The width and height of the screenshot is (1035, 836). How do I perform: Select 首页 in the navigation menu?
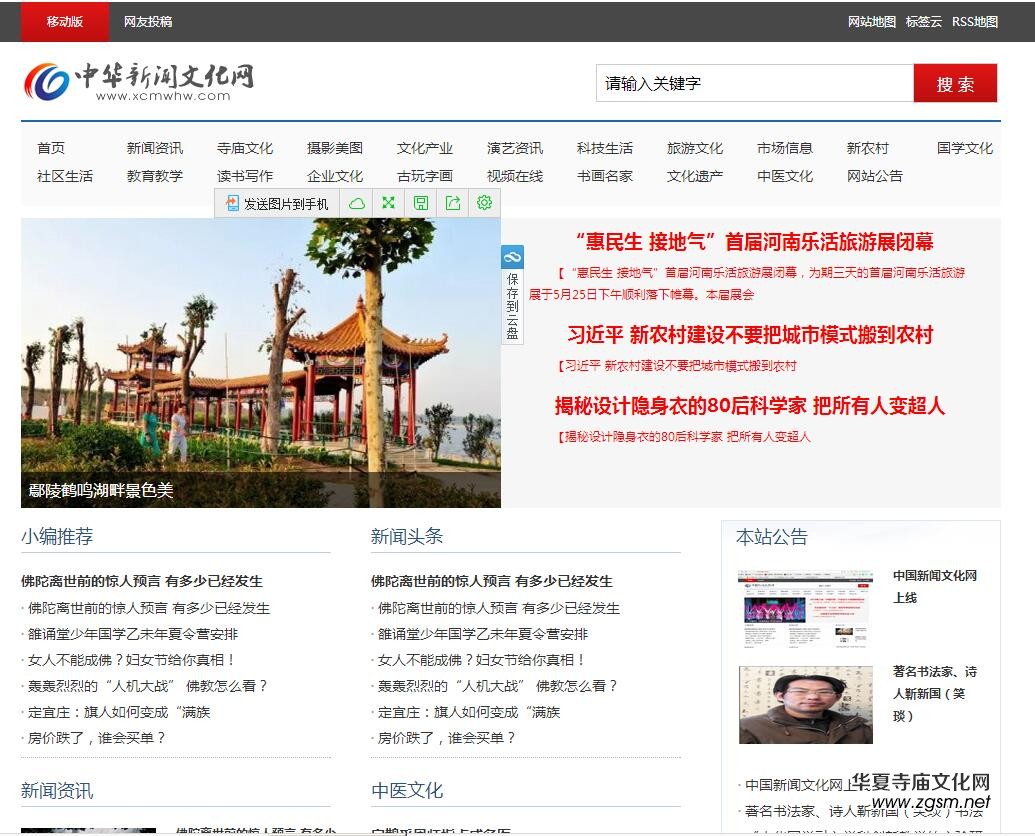[x=51, y=147]
